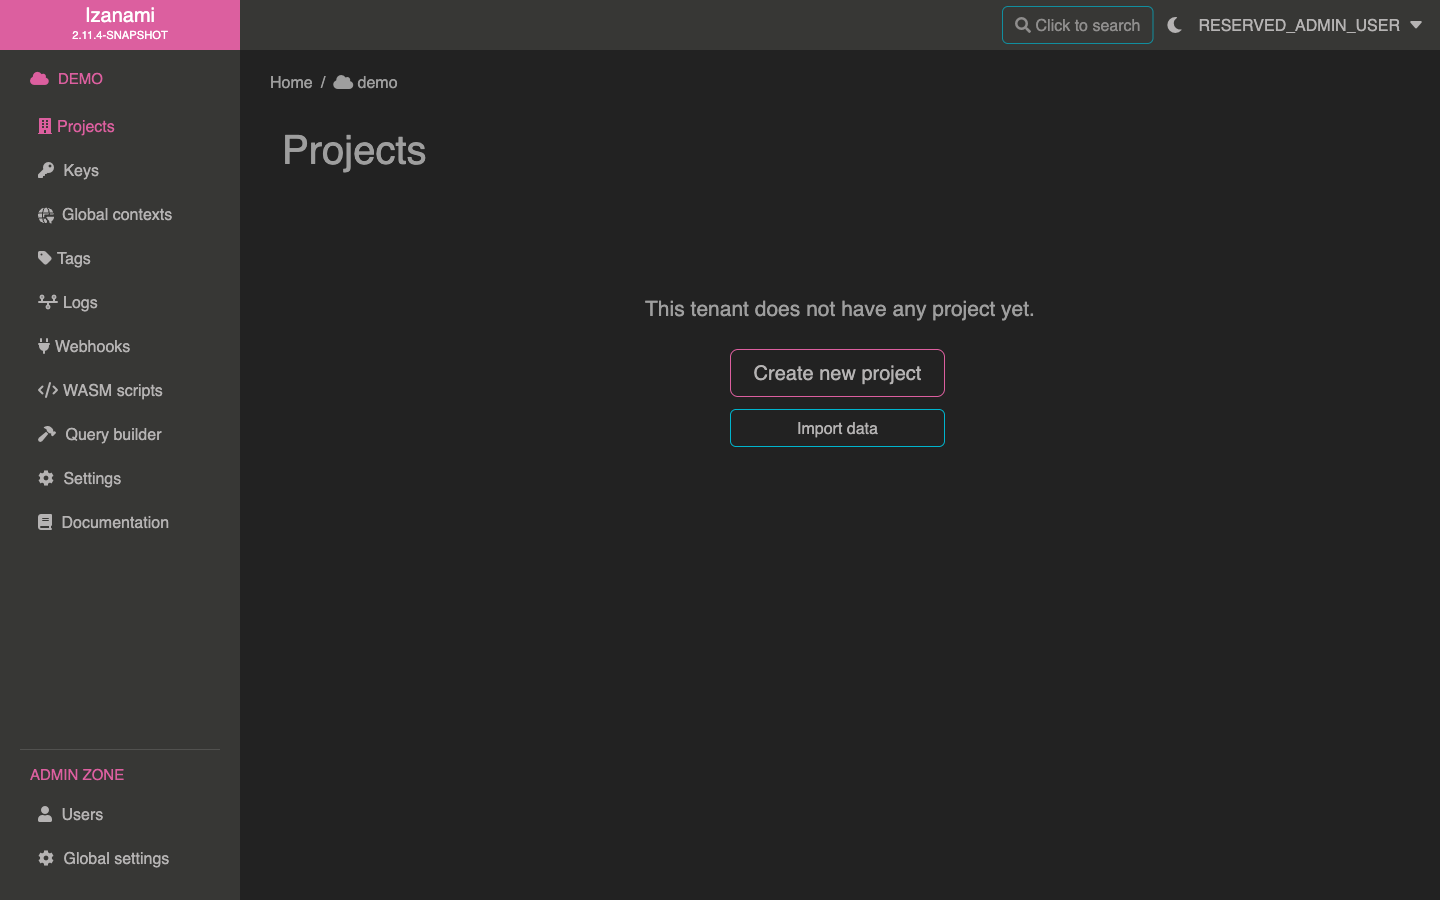Click the Keys key icon

coord(46,170)
